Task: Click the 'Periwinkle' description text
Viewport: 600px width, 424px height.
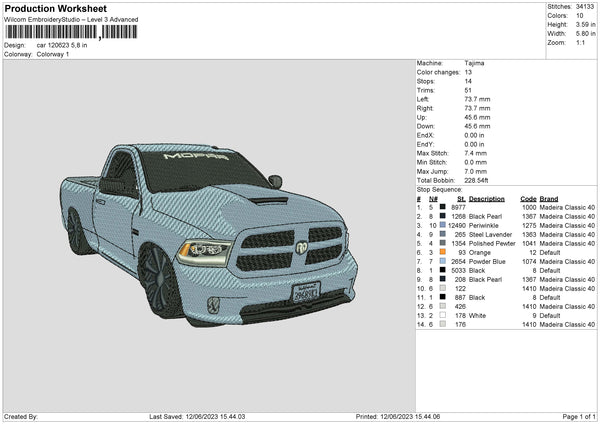Action: pyautogui.click(x=484, y=225)
